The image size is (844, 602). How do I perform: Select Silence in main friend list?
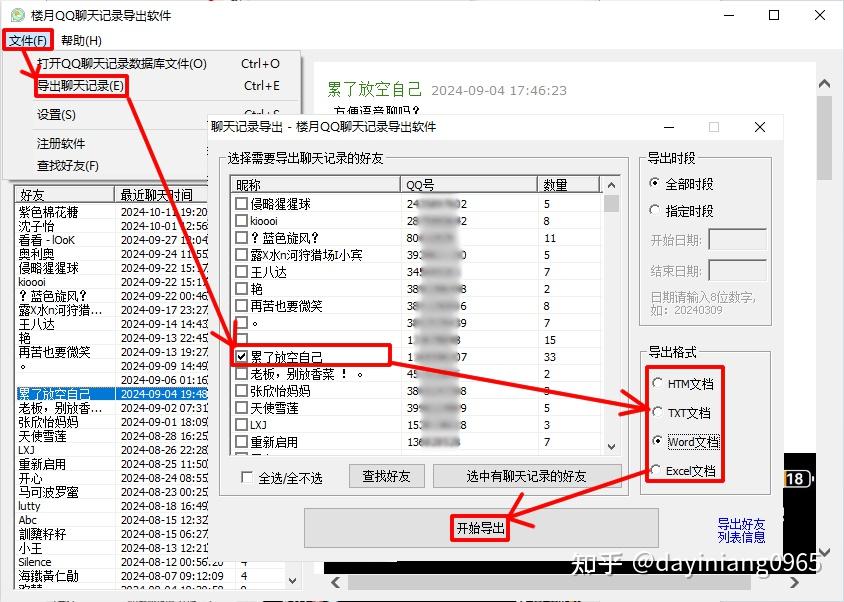tap(35, 562)
